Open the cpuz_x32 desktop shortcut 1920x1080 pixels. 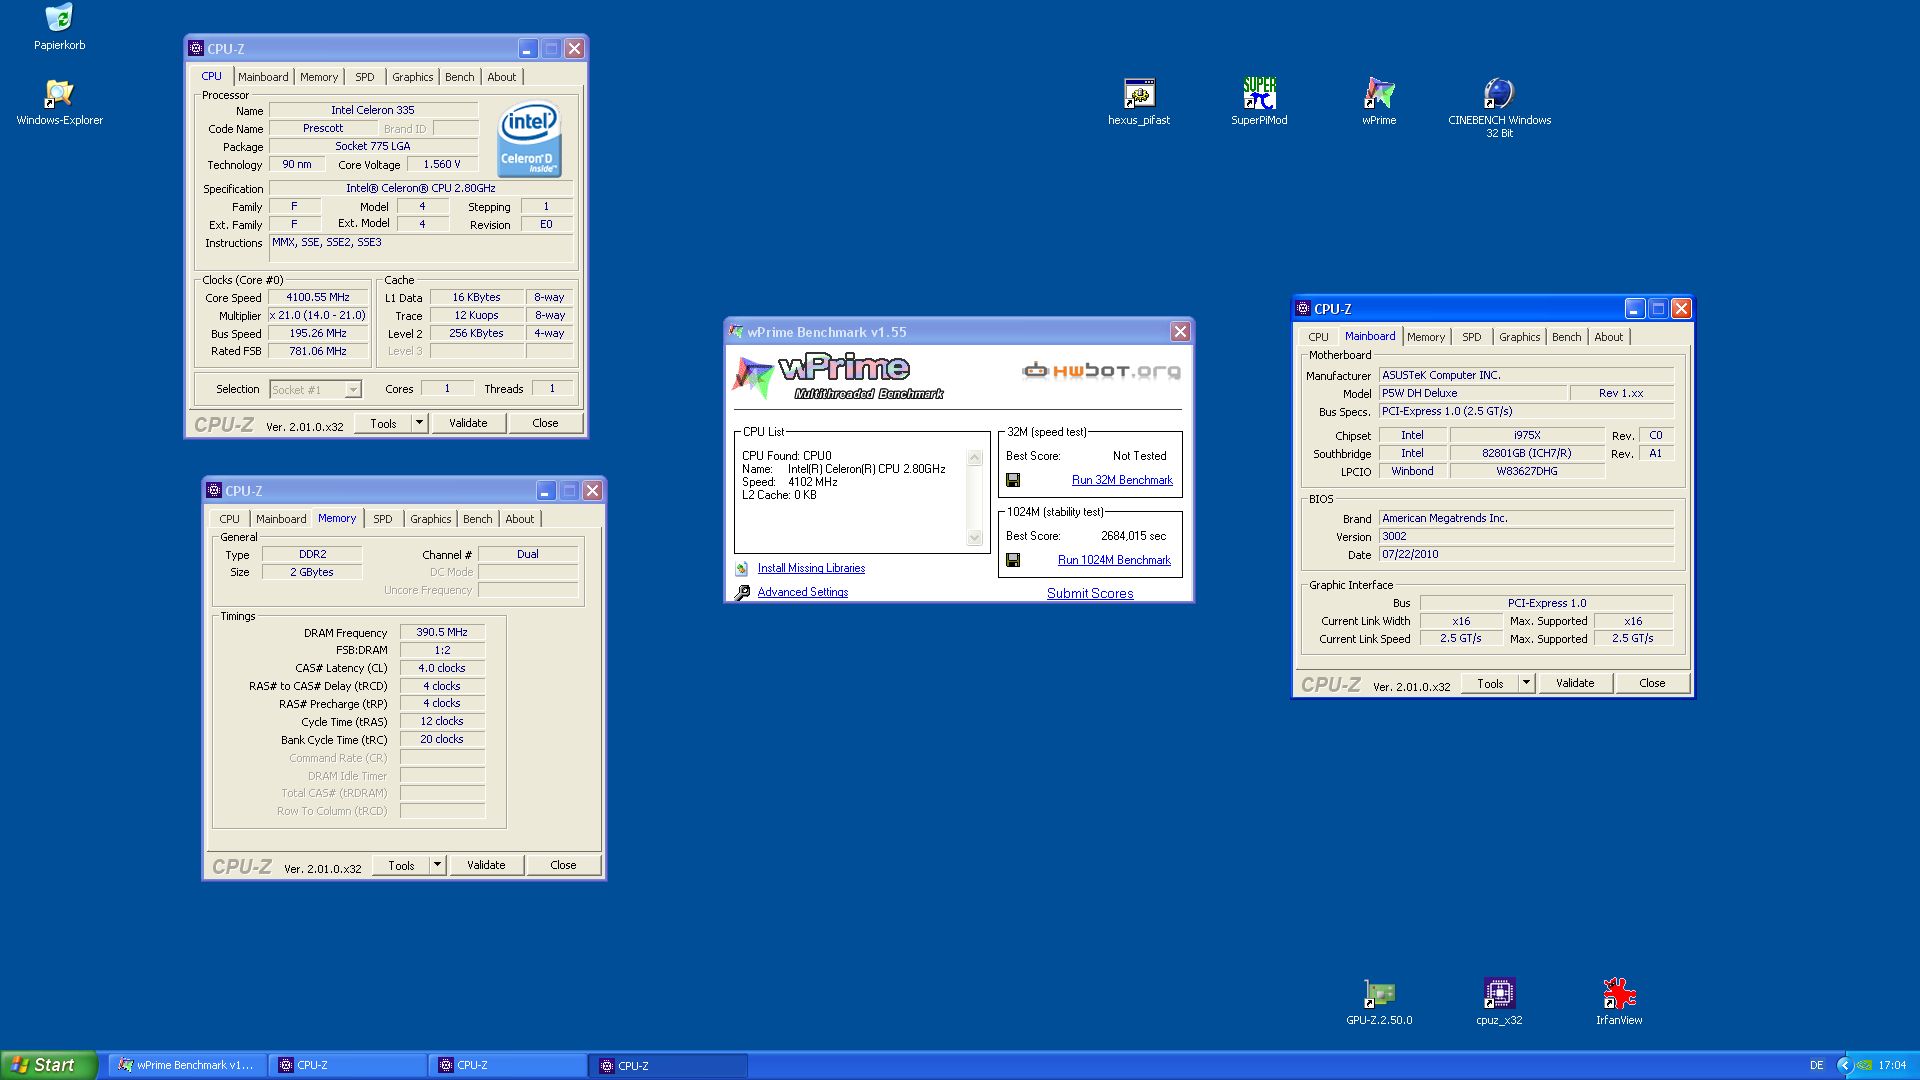[1499, 994]
